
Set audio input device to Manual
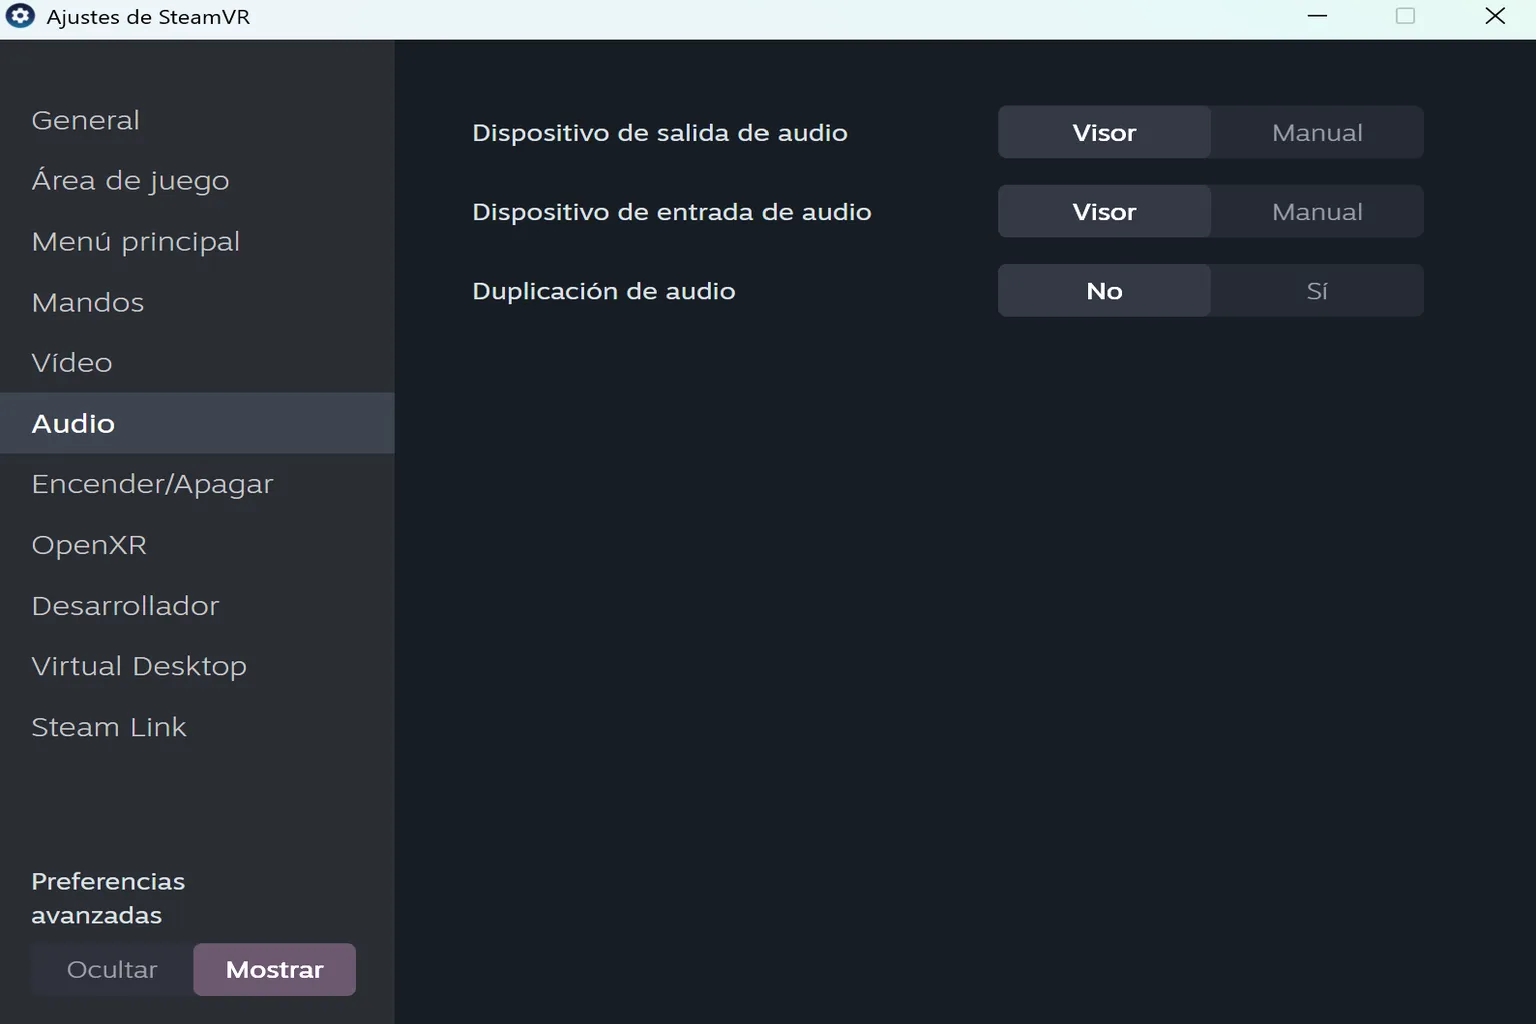pyautogui.click(x=1317, y=211)
